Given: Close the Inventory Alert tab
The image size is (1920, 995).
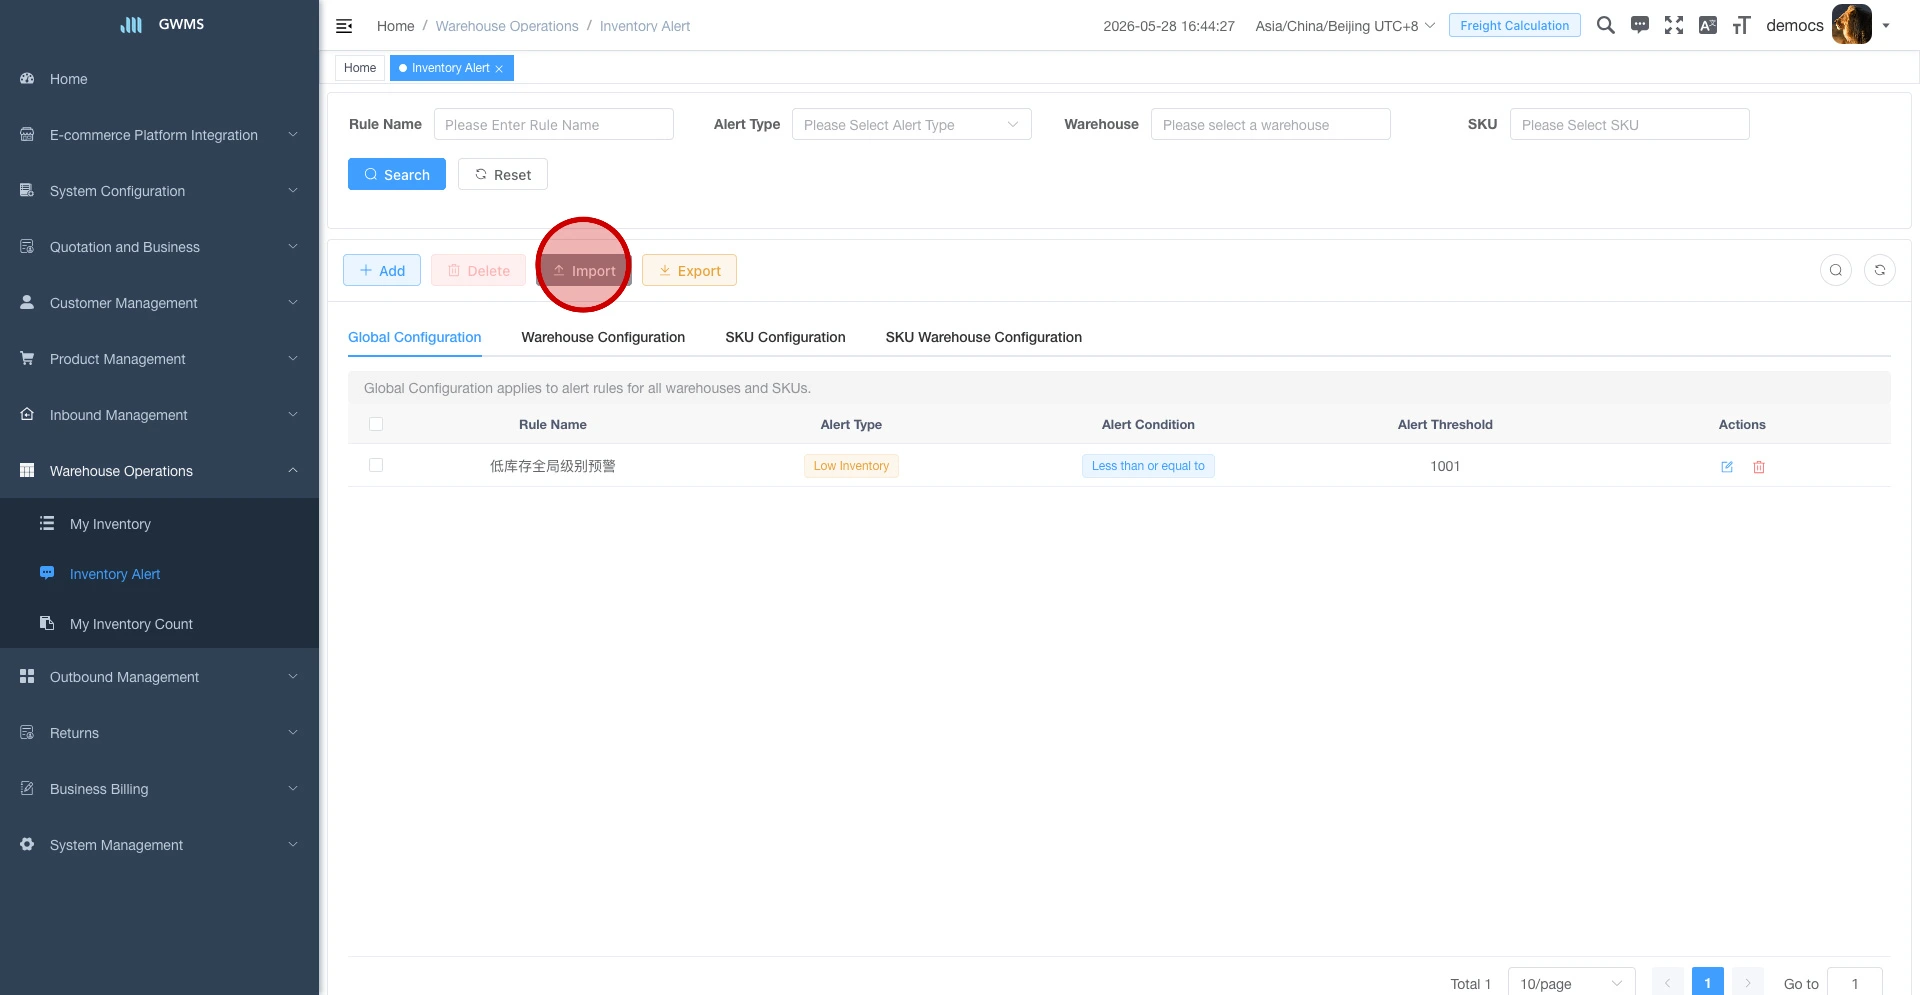Looking at the screenshot, I should pos(499,69).
